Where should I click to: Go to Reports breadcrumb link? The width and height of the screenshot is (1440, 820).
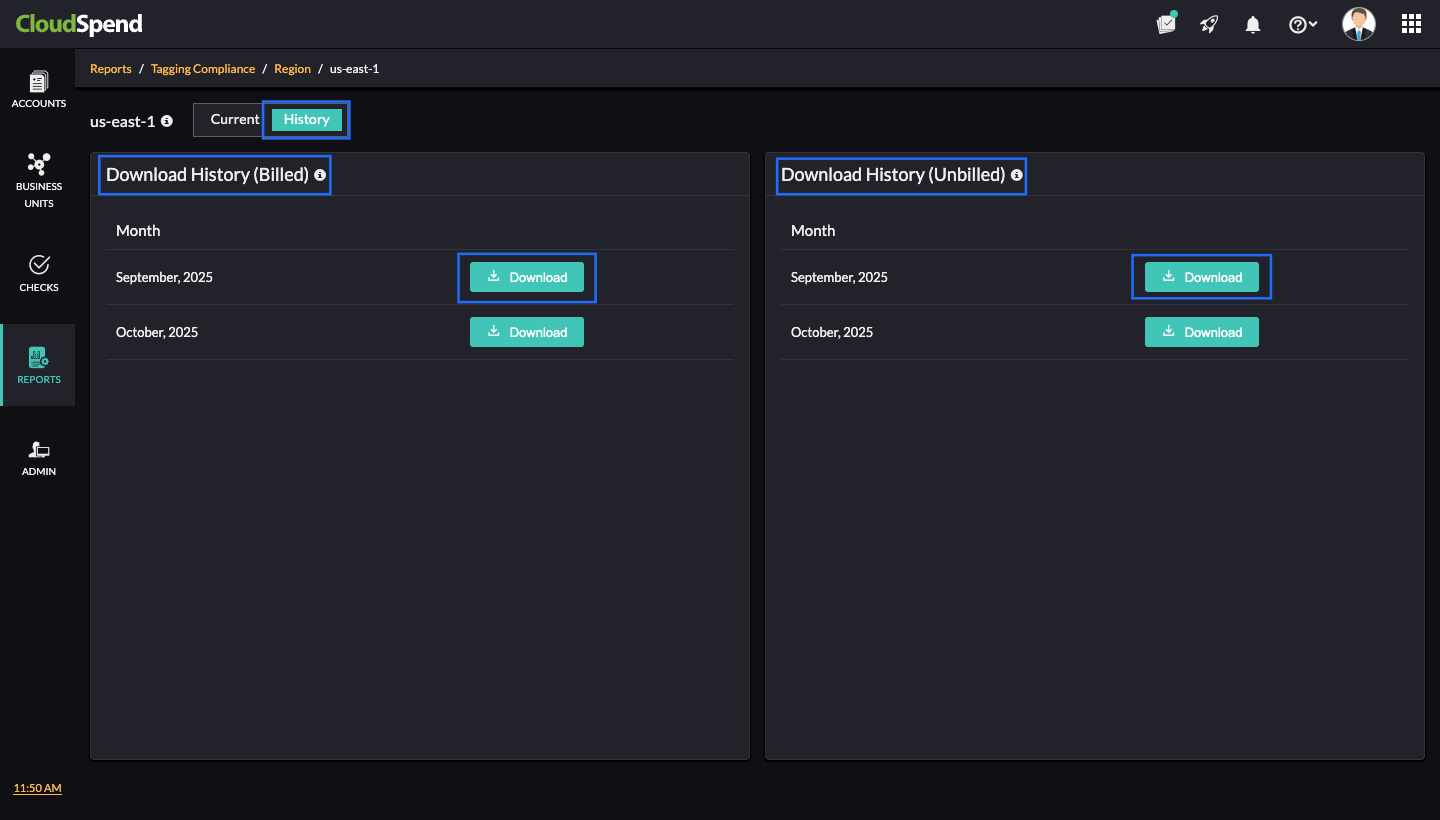111,69
